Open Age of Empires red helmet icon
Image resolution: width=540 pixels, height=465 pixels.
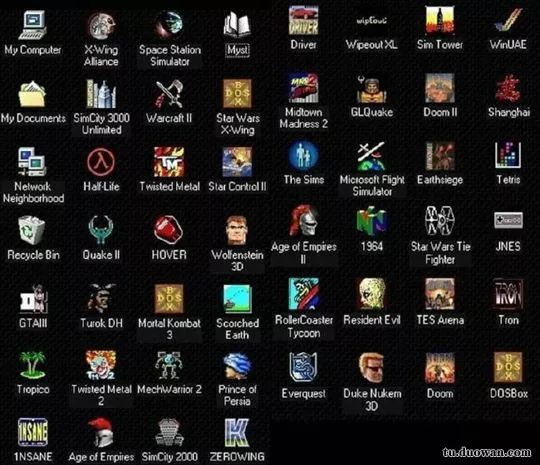(101, 432)
